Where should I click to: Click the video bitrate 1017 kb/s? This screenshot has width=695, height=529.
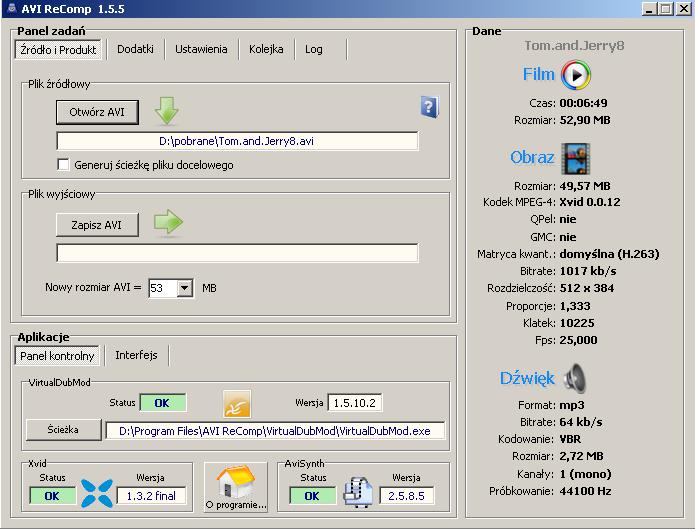point(588,271)
